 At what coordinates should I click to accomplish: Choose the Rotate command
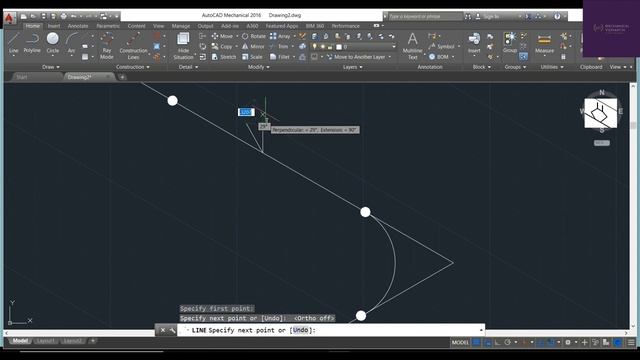253,36
